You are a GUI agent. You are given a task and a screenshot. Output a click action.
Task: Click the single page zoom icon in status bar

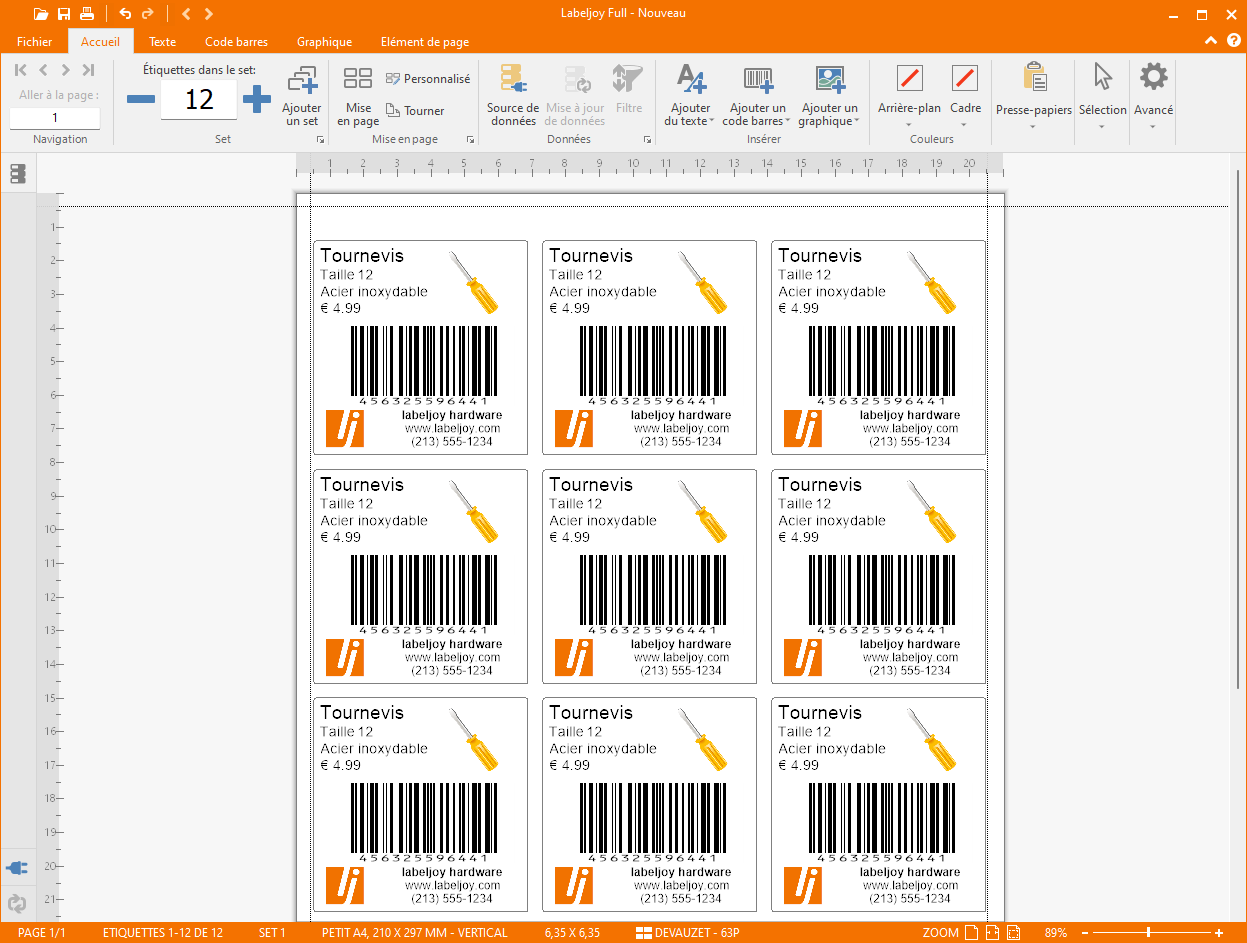(x=971, y=933)
